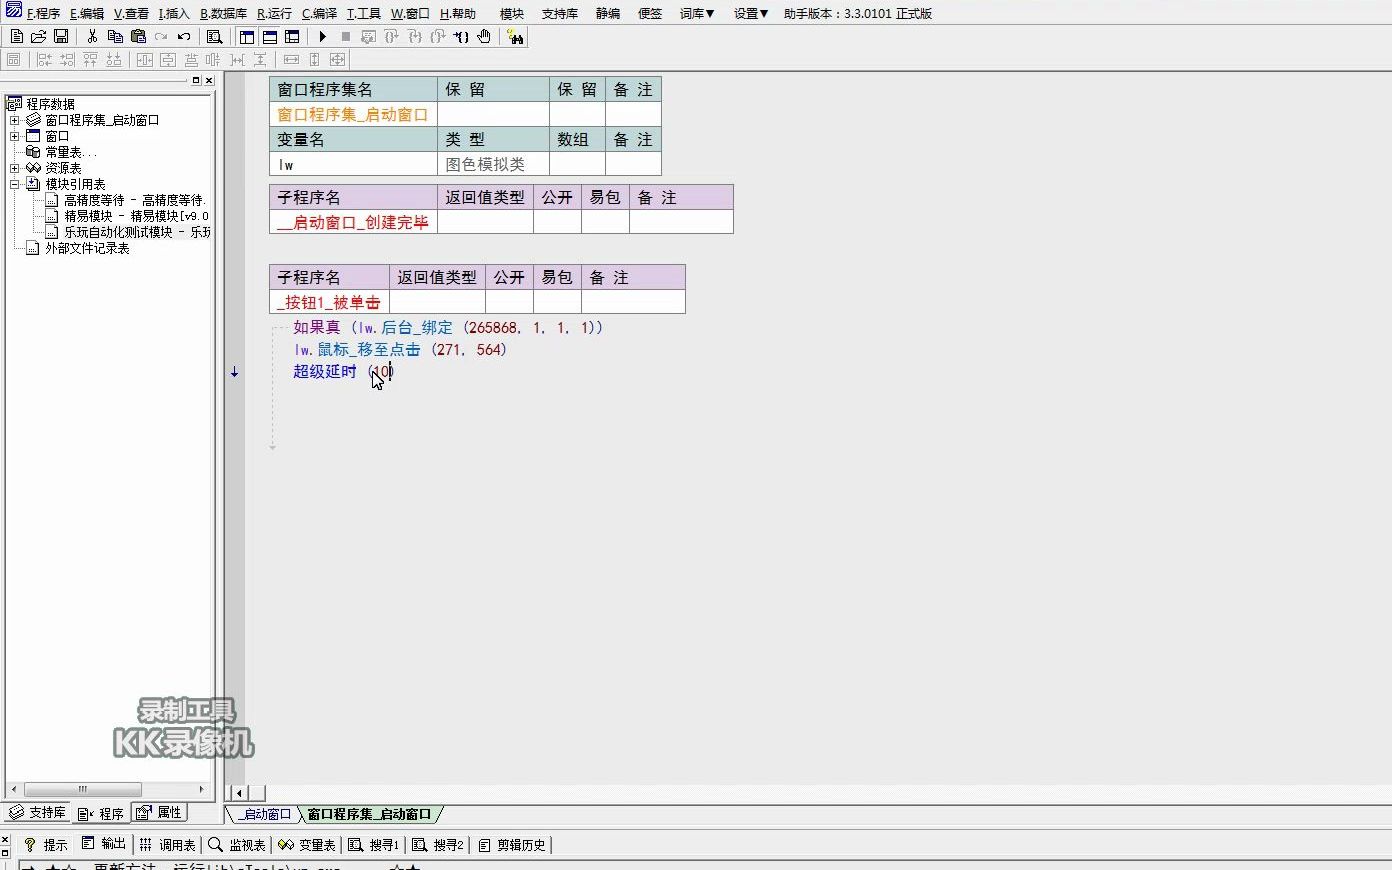Switch to the 属性 panel tab
Screen dimensions: 1392x870
159,813
